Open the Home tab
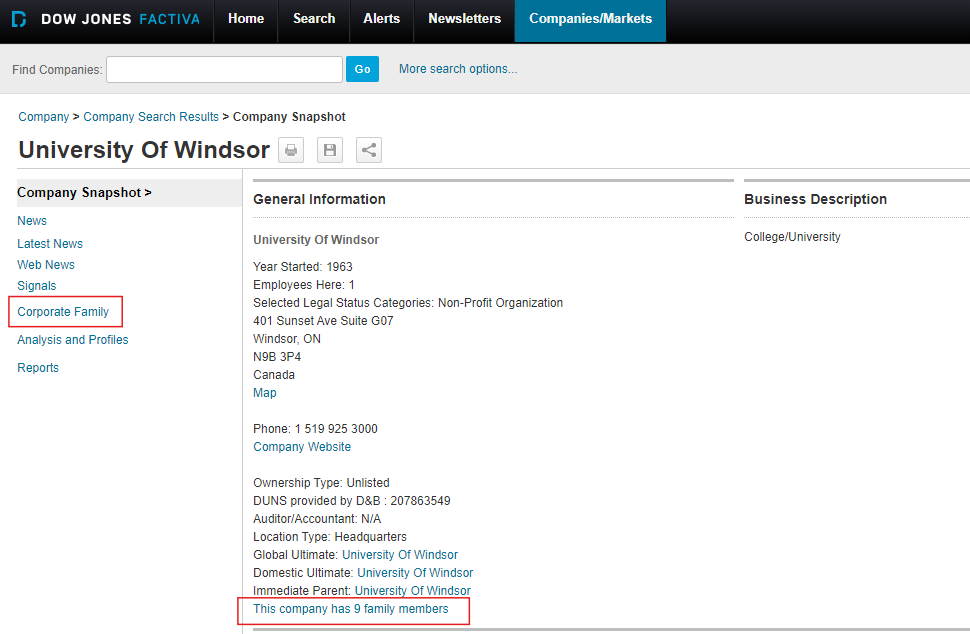The image size is (970, 634). [x=246, y=19]
